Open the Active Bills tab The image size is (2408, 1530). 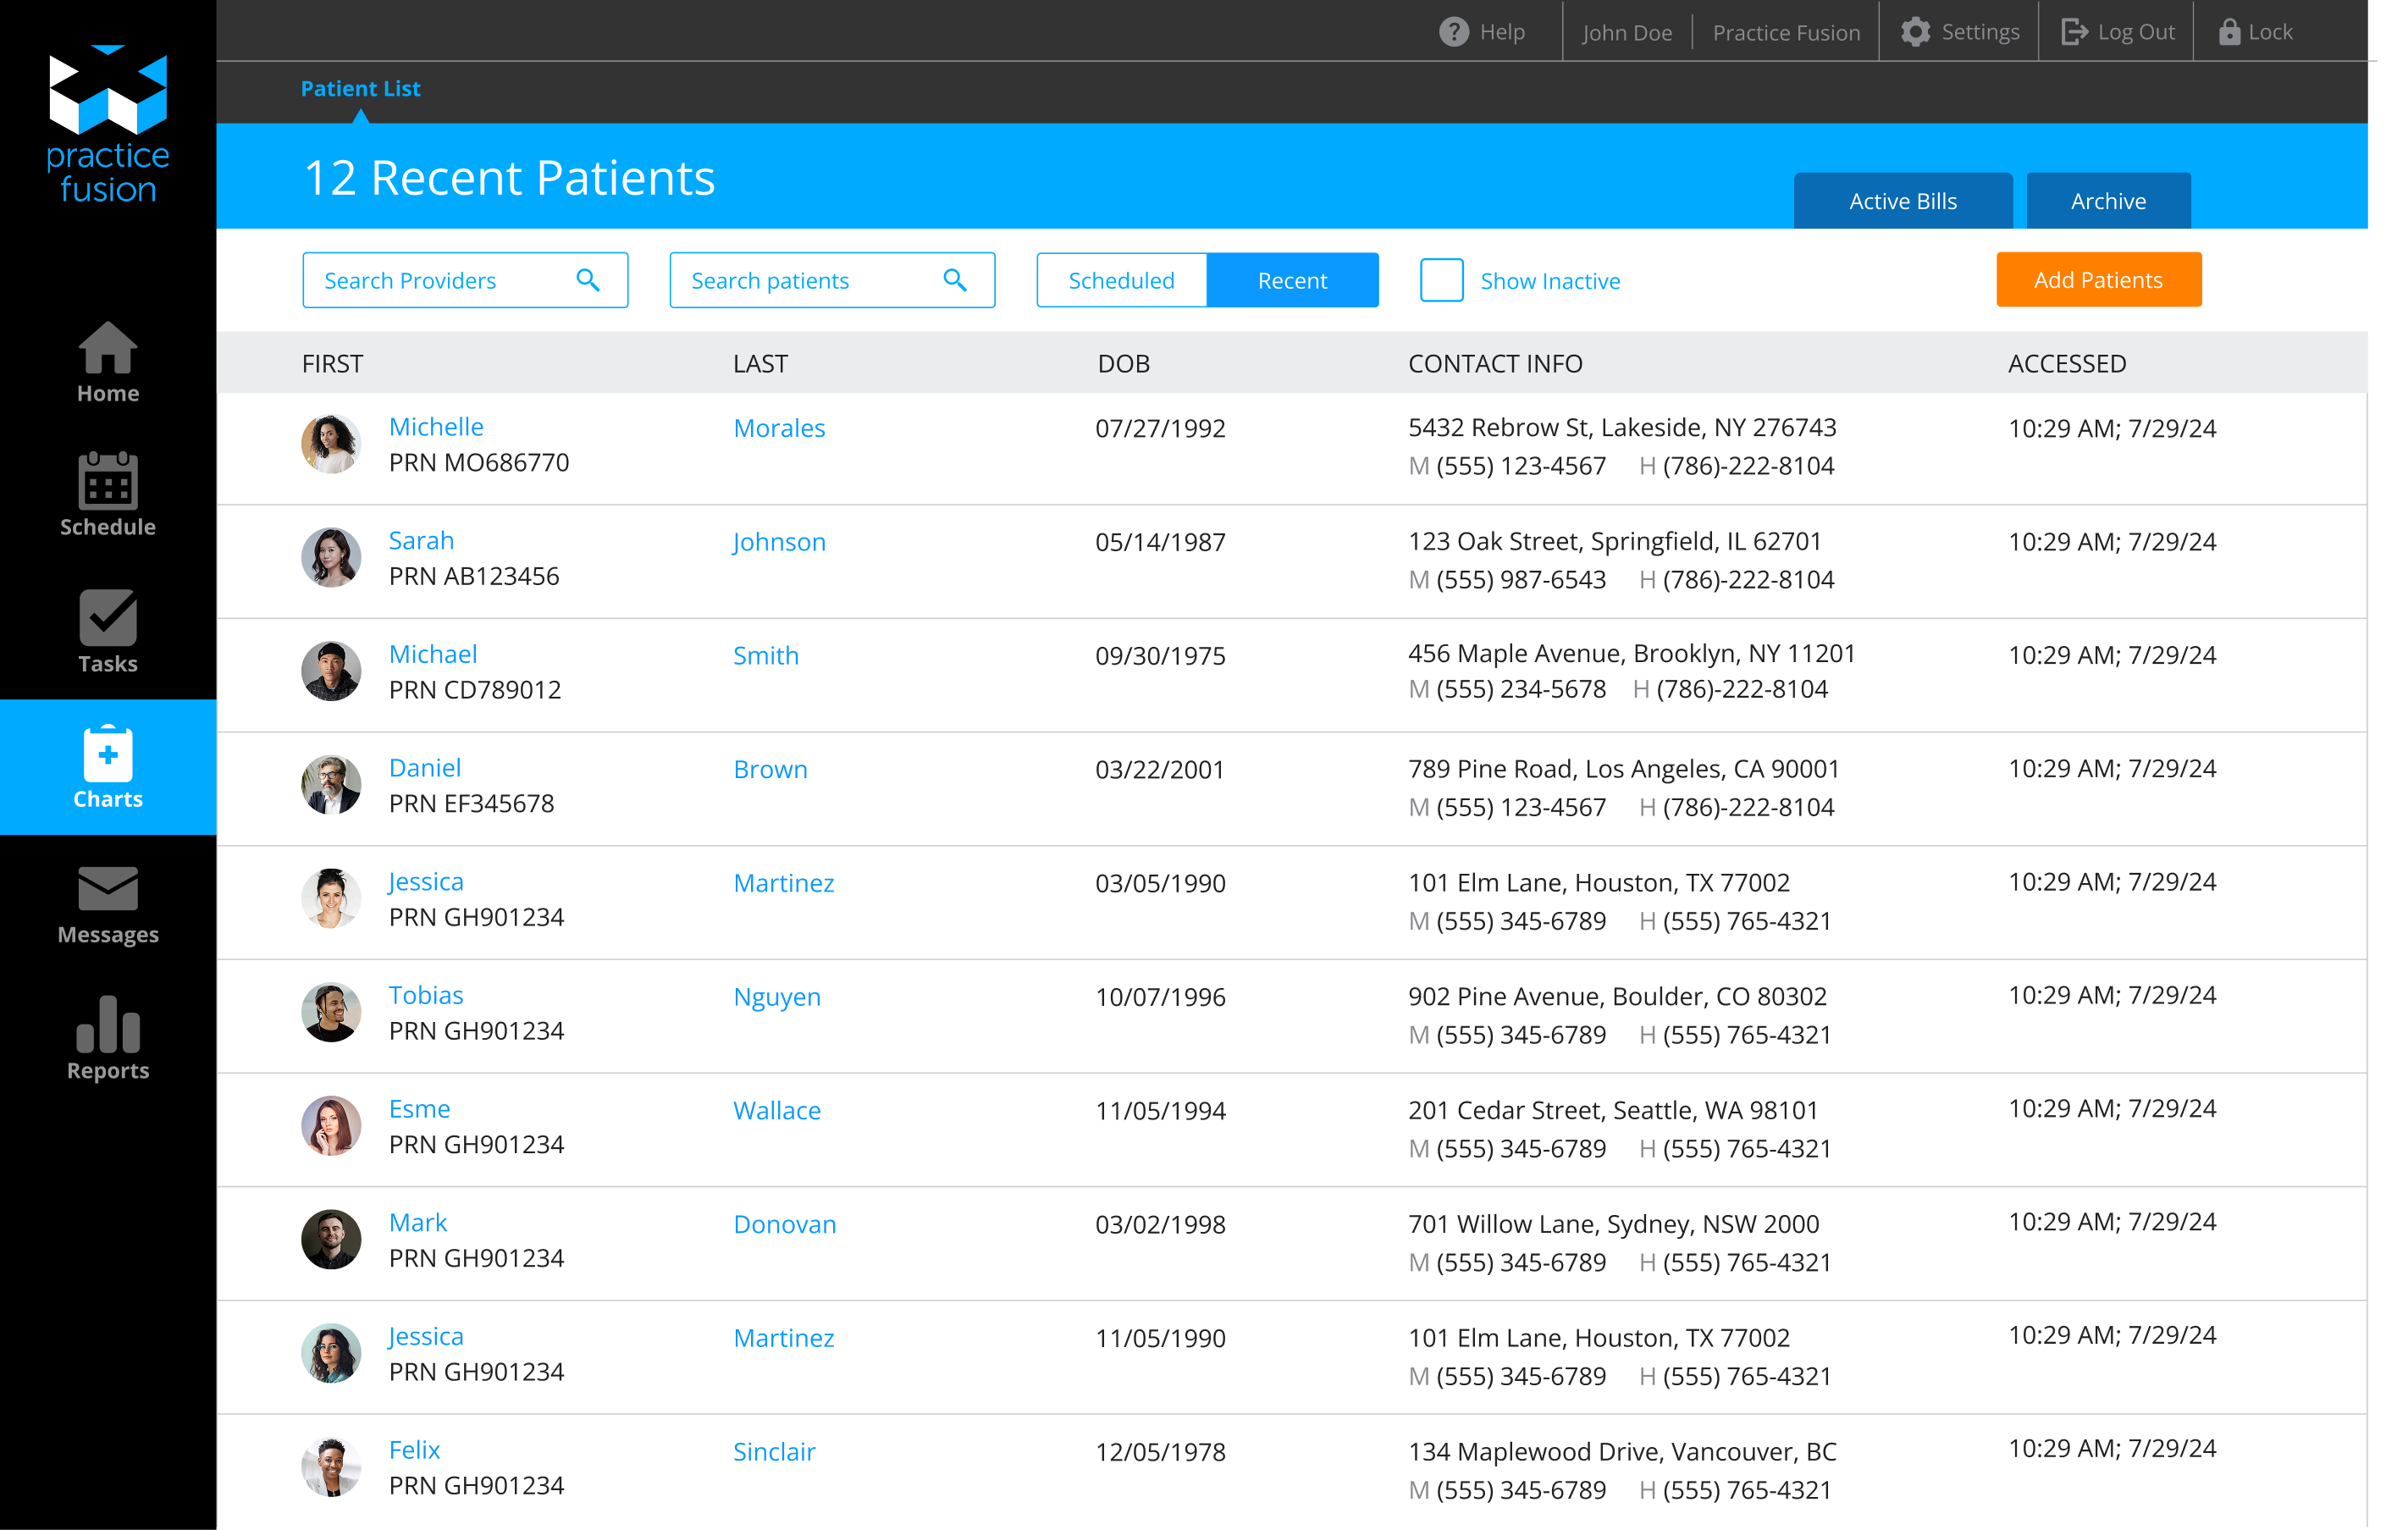[1902, 201]
